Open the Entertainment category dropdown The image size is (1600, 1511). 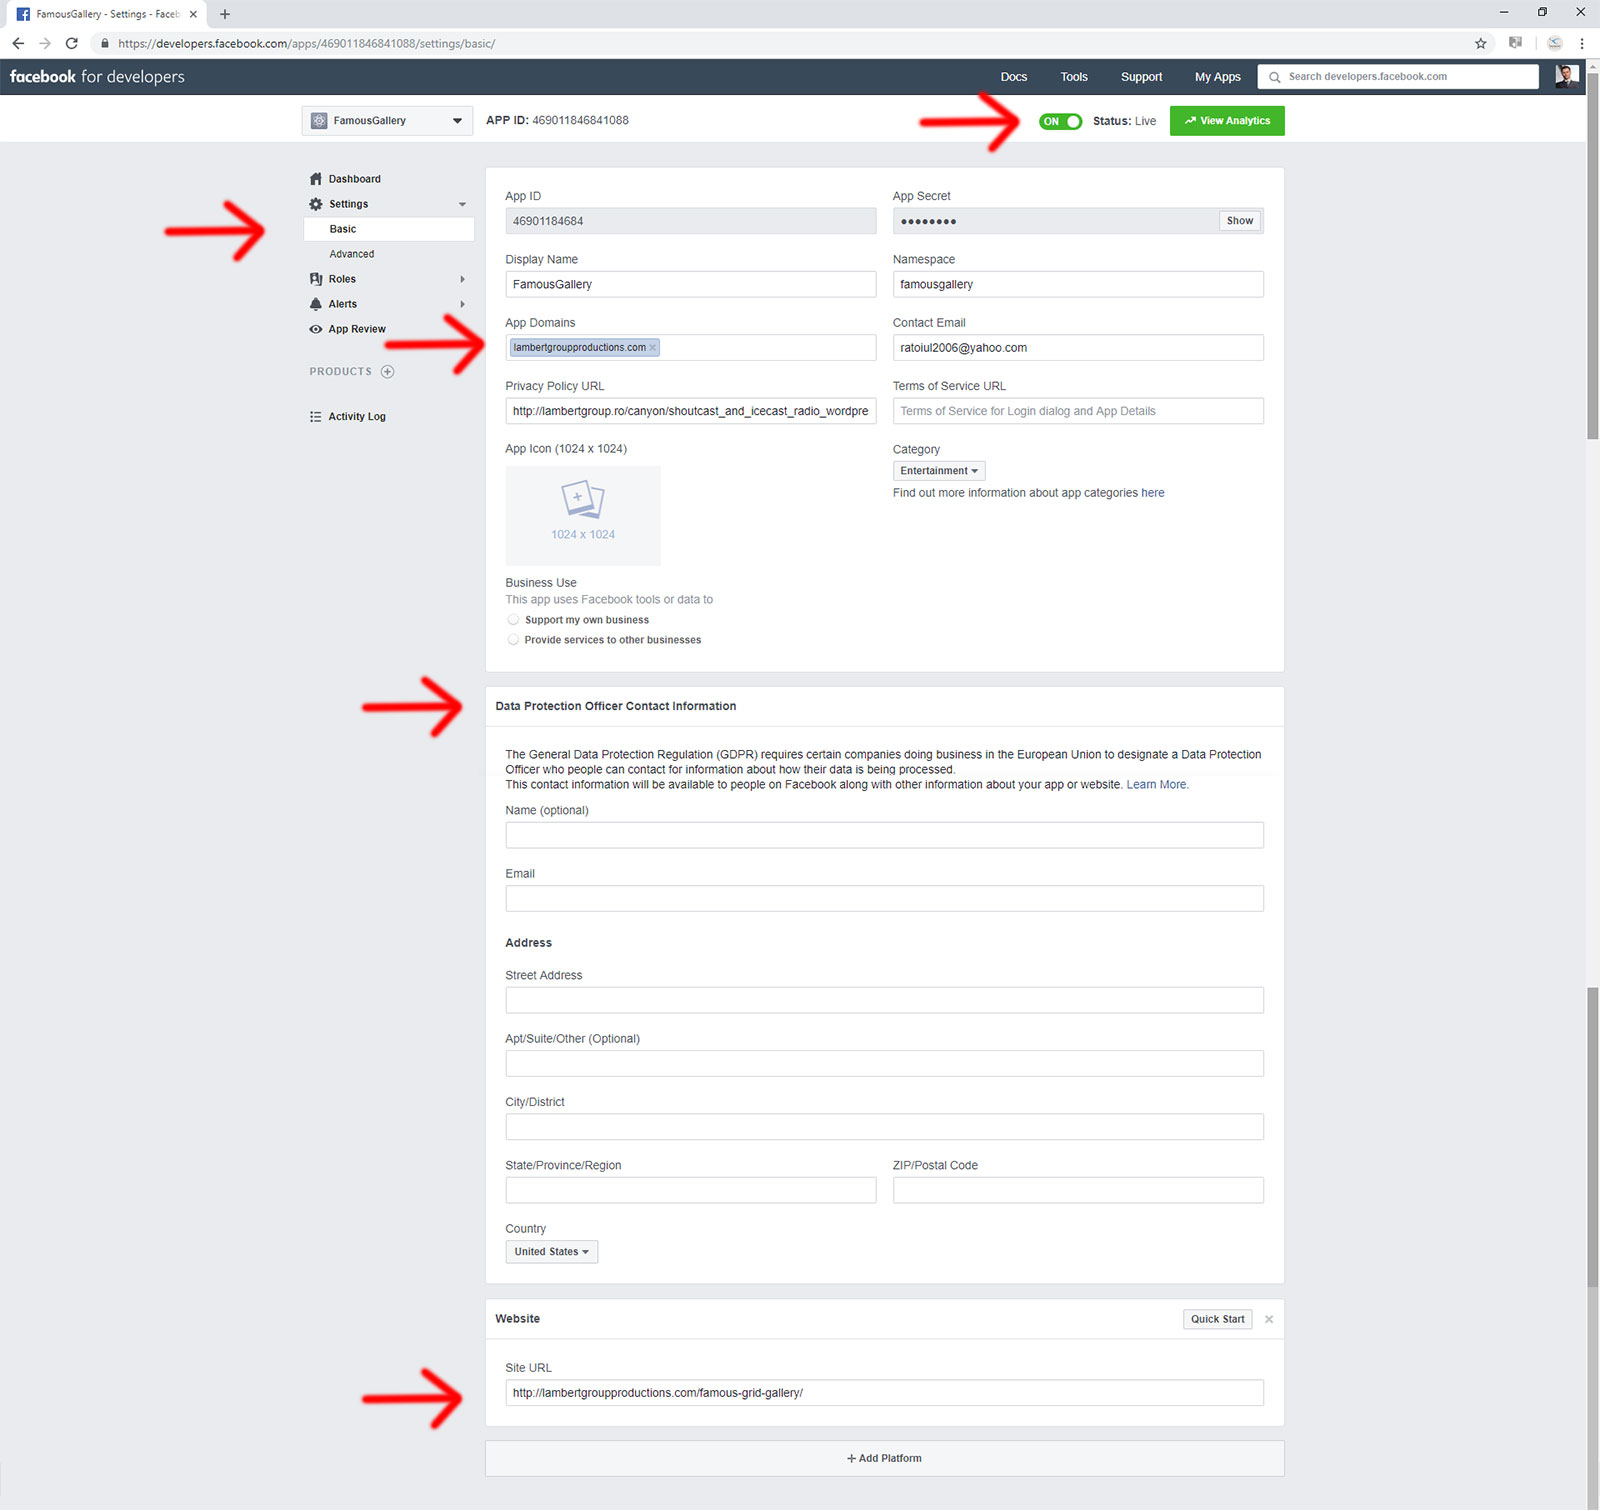(938, 471)
